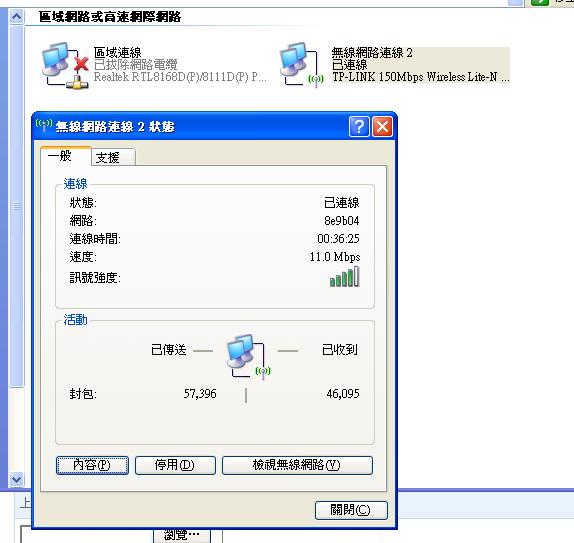Click the 停用(D) disable button
This screenshot has height=543, width=574.
175,465
